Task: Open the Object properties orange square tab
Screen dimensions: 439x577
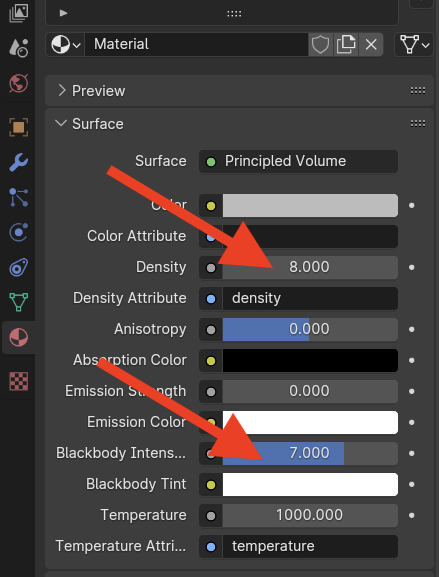Action: tap(18, 127)
